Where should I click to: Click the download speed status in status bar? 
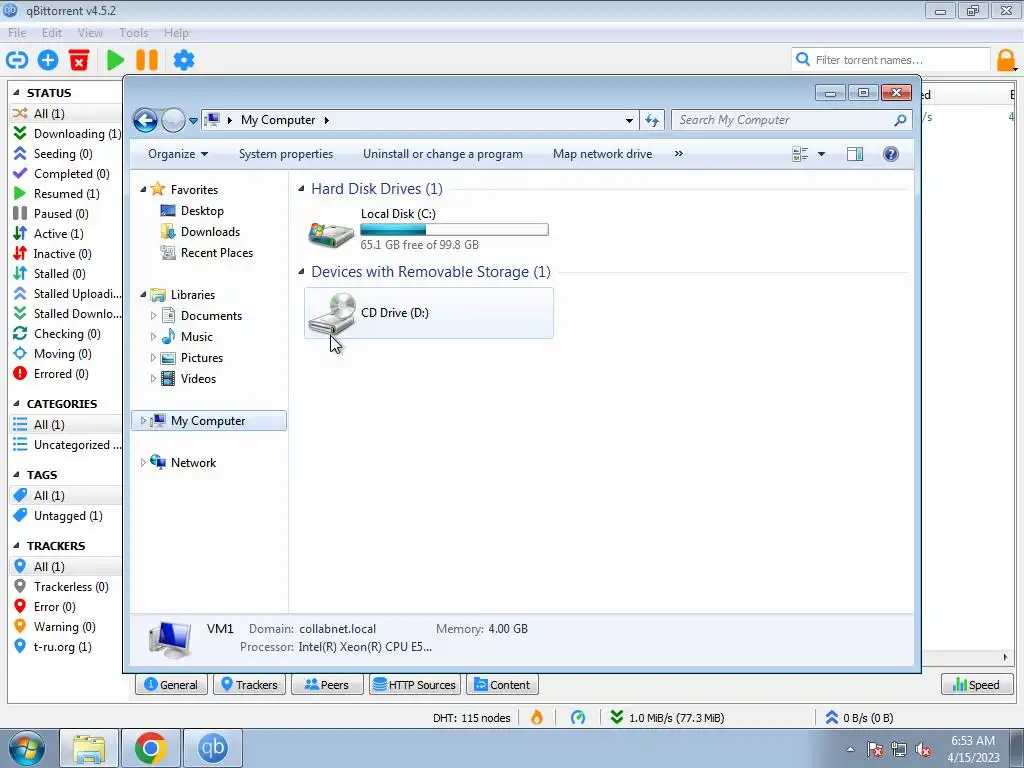(x=667, y=718)
